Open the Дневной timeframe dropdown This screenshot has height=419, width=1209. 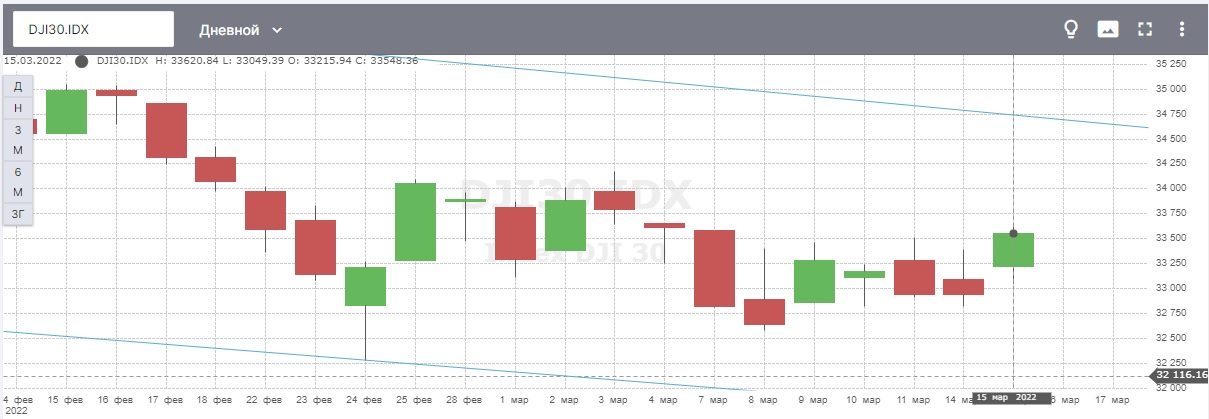(241, 30)
